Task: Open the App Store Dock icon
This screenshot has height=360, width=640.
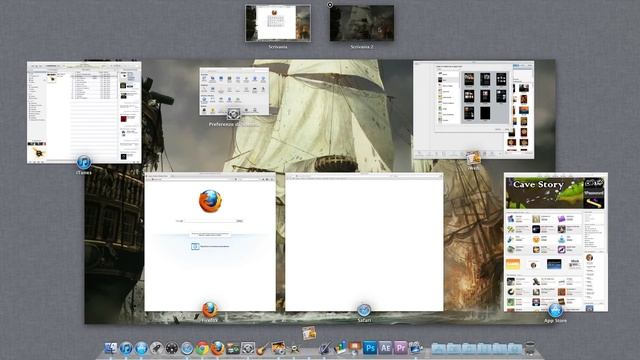Action: coord(142,348)
